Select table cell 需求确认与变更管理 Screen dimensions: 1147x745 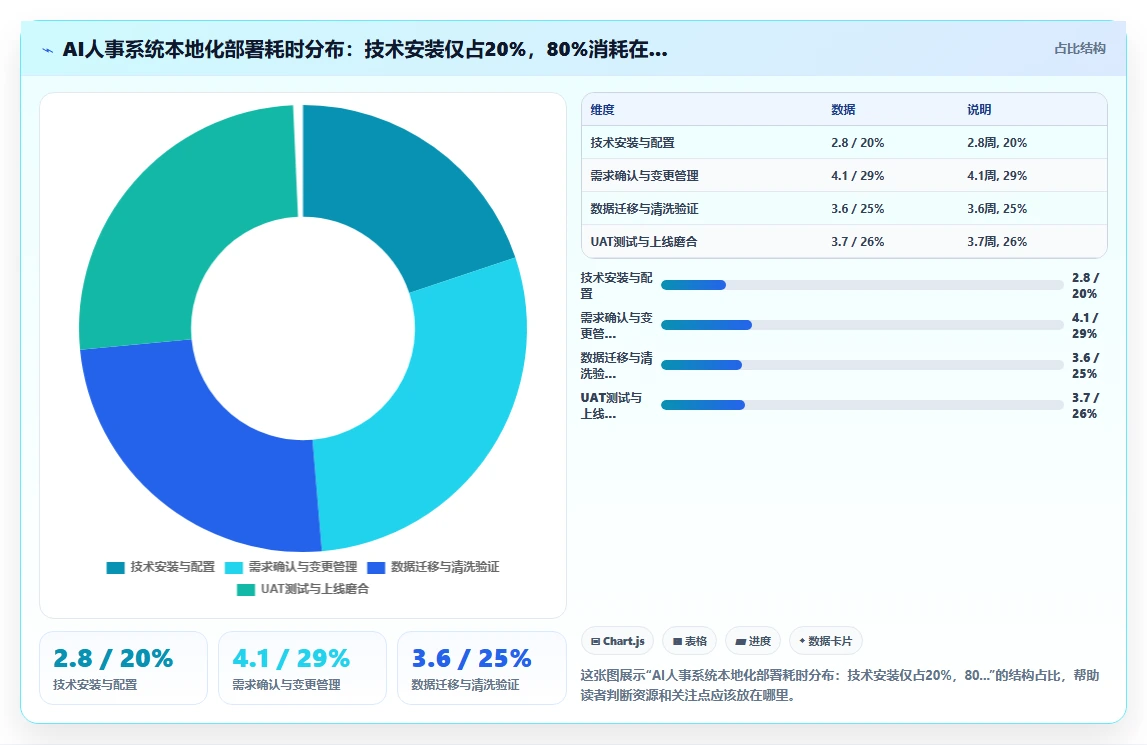(644, 176)
